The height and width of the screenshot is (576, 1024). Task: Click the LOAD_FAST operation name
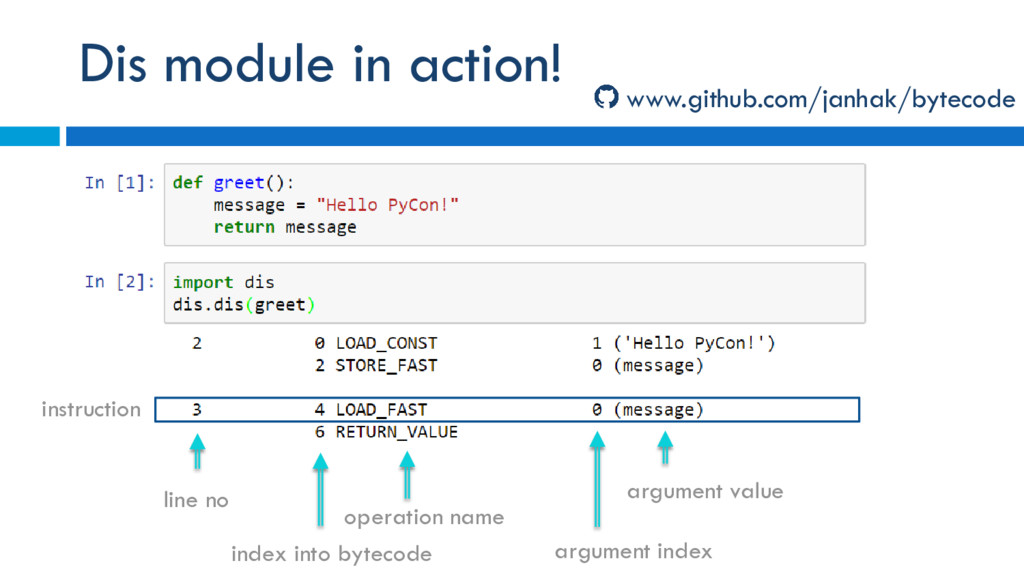[381, 410]
